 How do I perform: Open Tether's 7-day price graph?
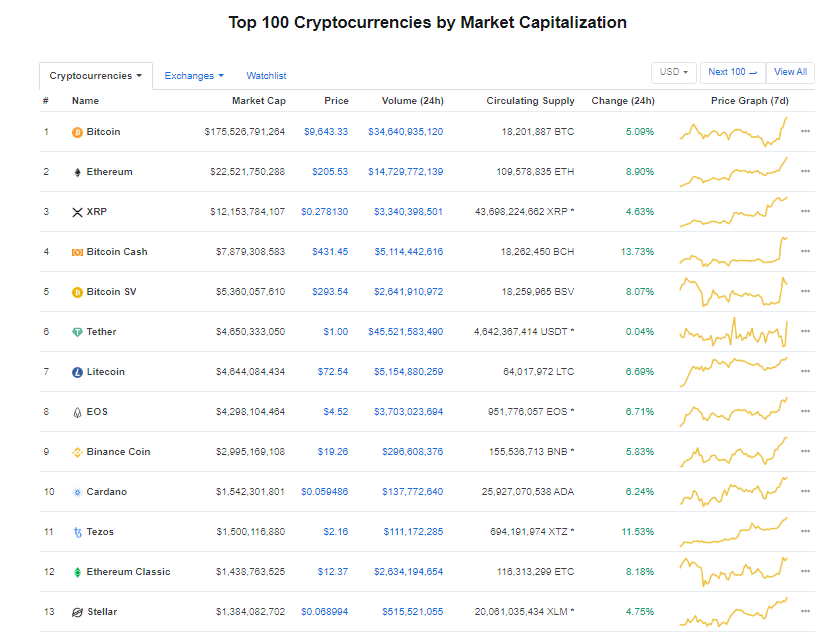734,332
